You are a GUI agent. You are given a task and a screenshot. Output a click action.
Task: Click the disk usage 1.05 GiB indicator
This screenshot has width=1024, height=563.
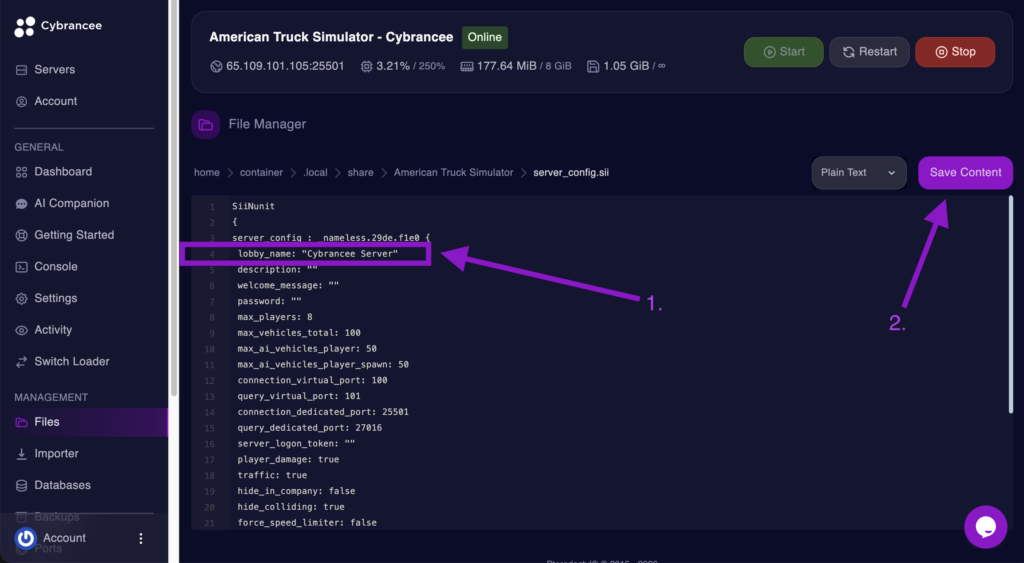point(626,66)
